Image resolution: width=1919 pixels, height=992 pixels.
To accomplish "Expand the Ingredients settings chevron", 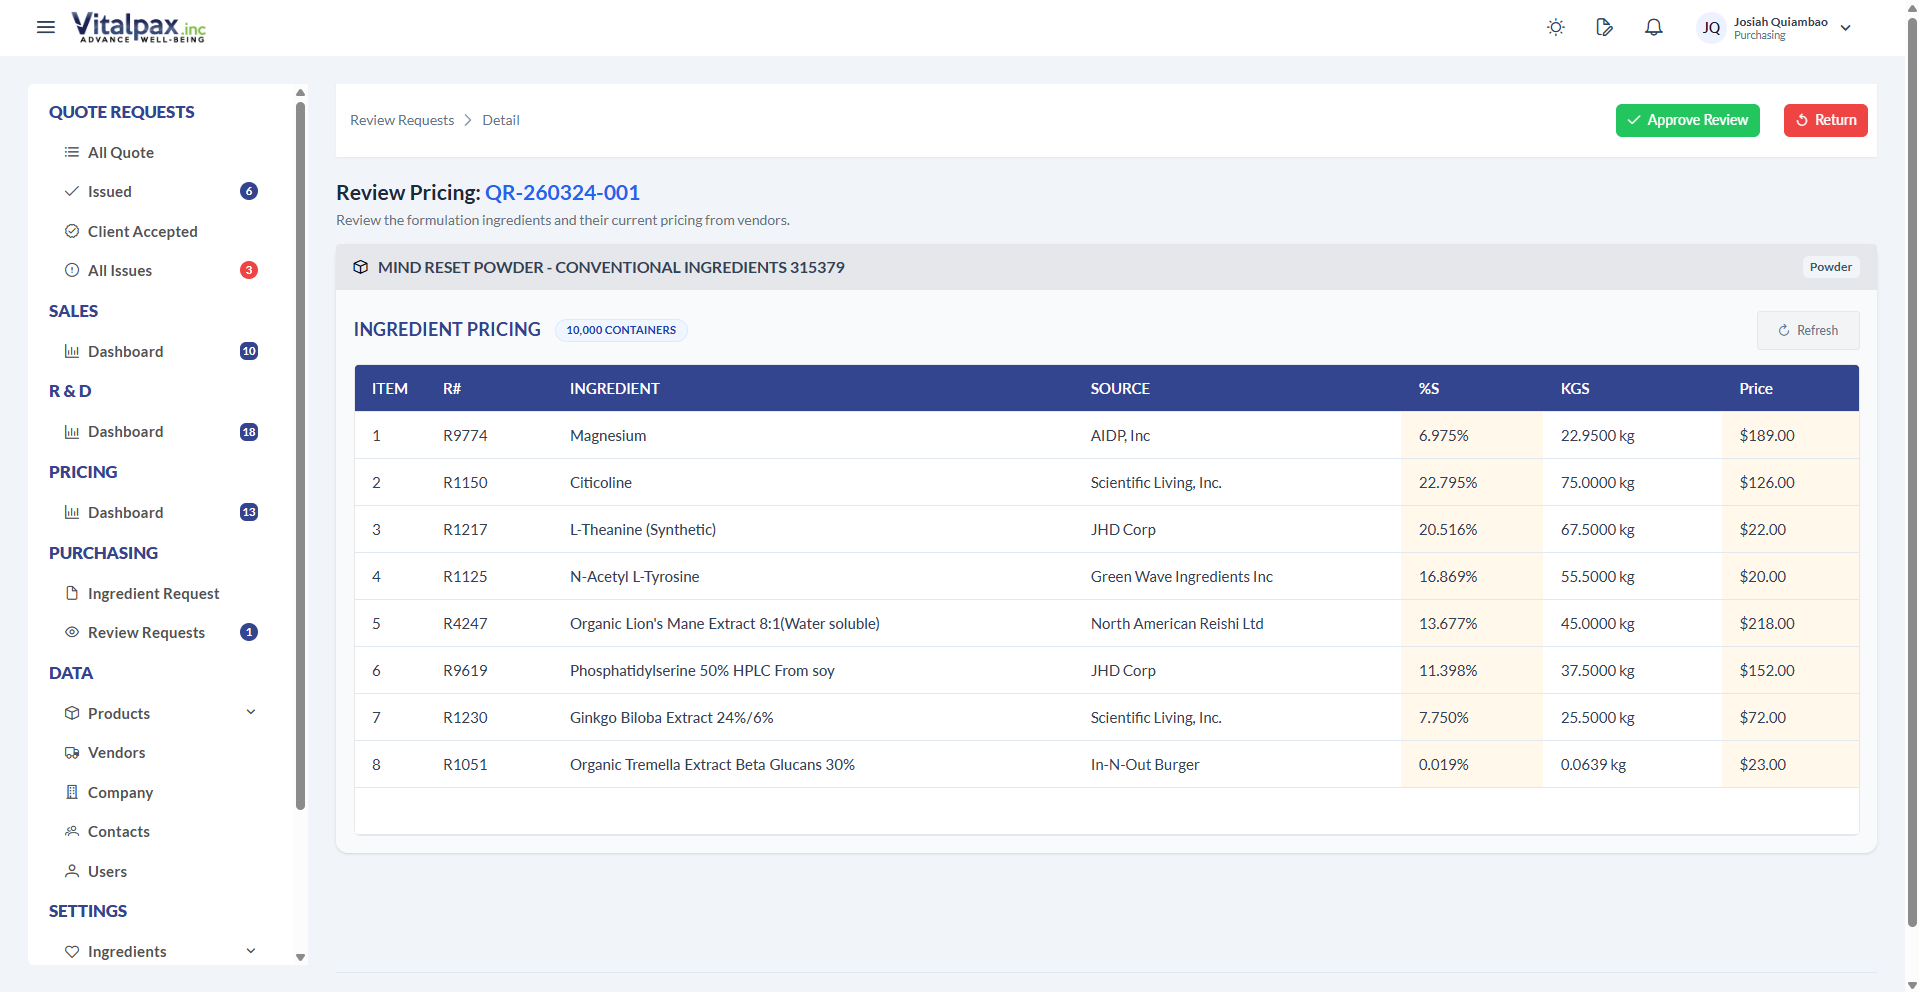I will [x=251, y=951].
